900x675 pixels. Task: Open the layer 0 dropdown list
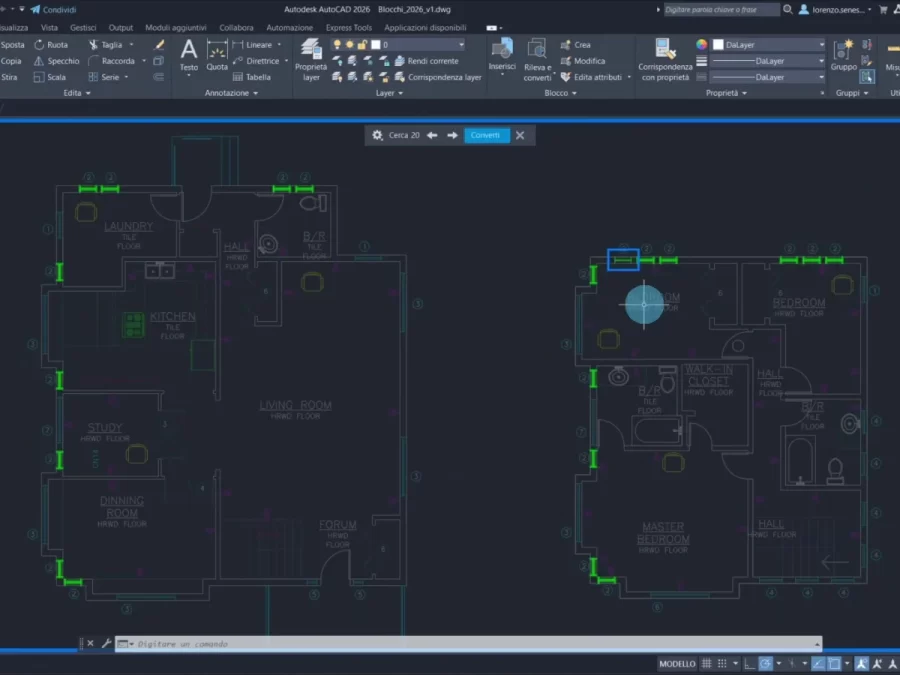click(x=462, y=44)
